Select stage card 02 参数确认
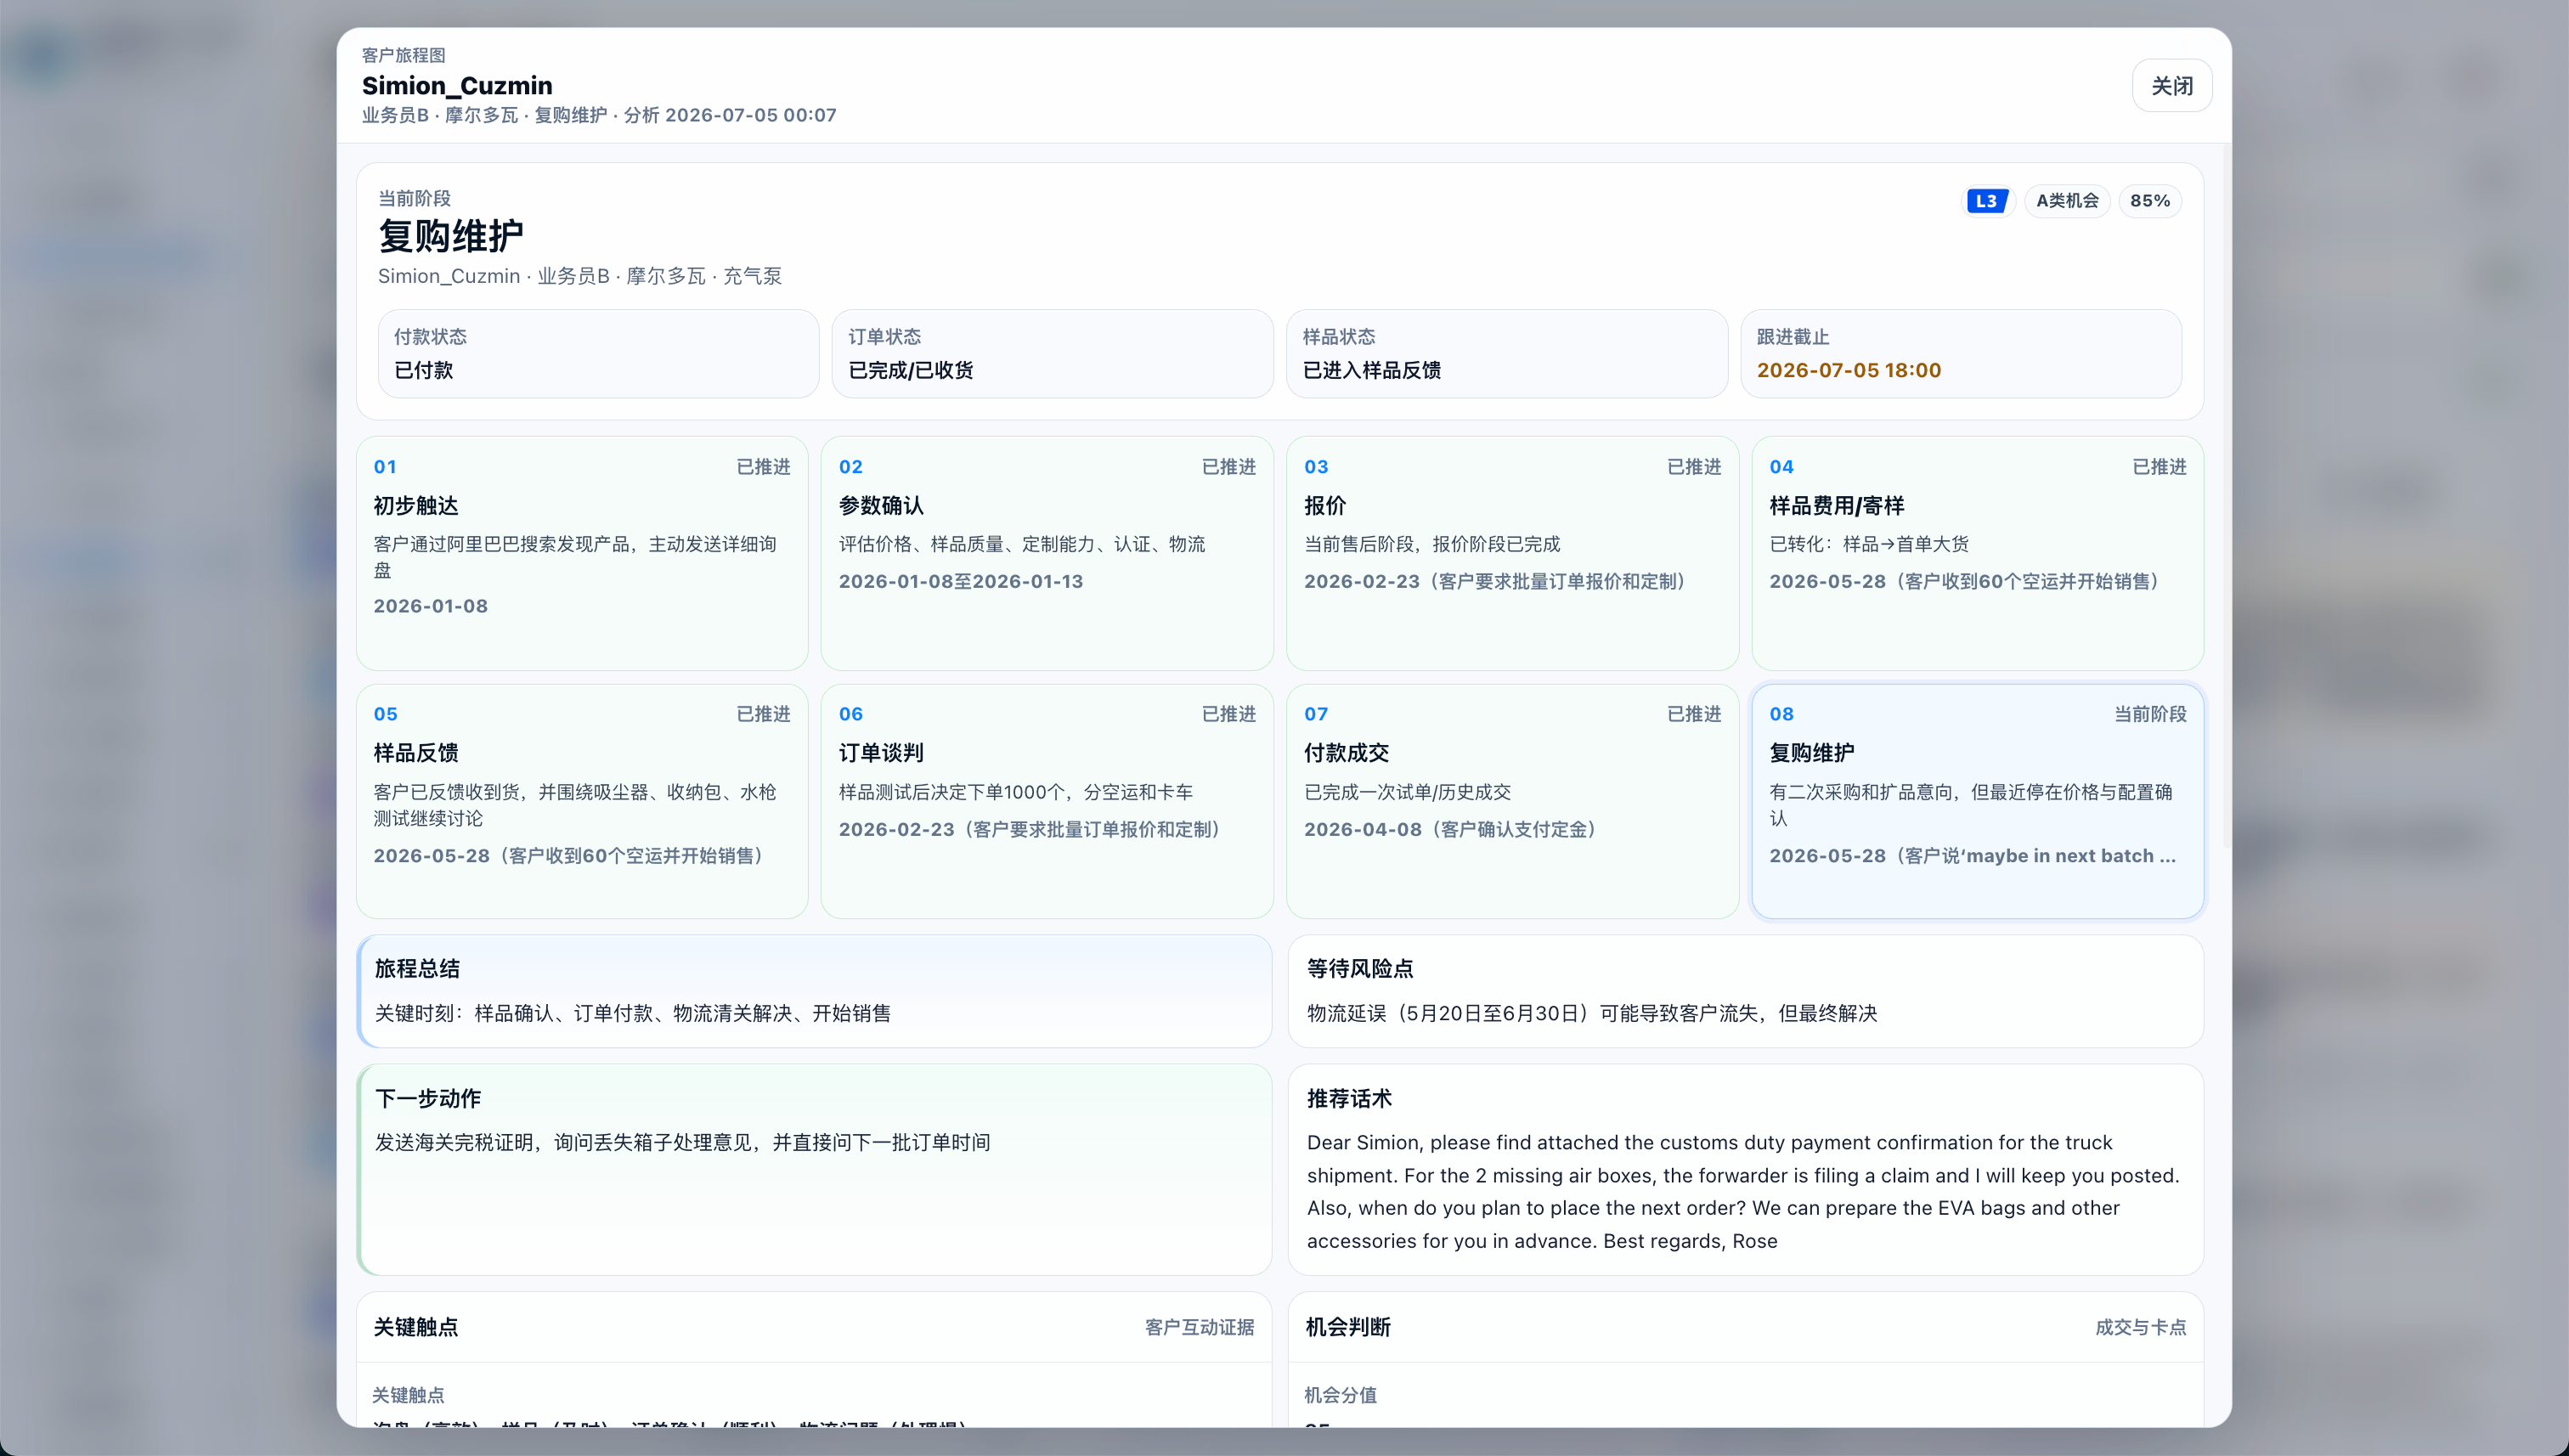2569x1456 pixels. (1047, 553)
